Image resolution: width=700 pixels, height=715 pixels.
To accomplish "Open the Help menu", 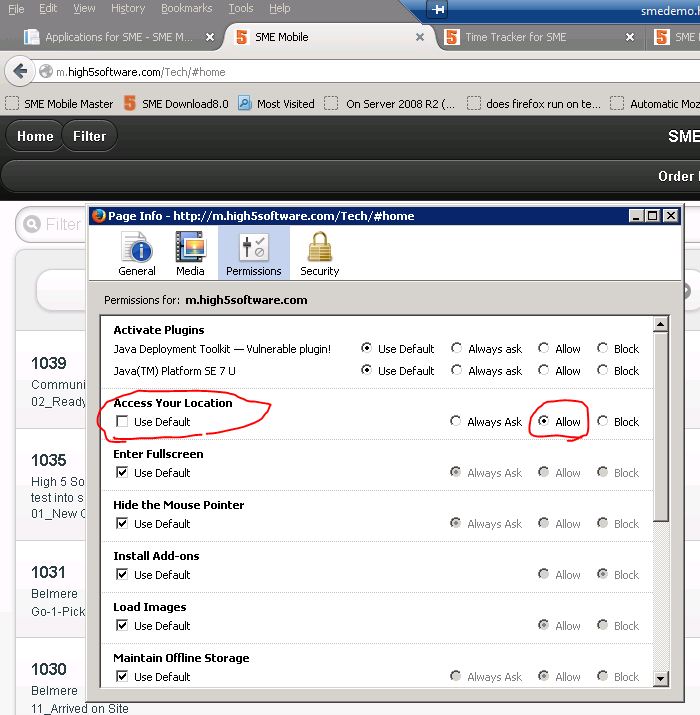I will pyautogui.click(x=280, y=8).
